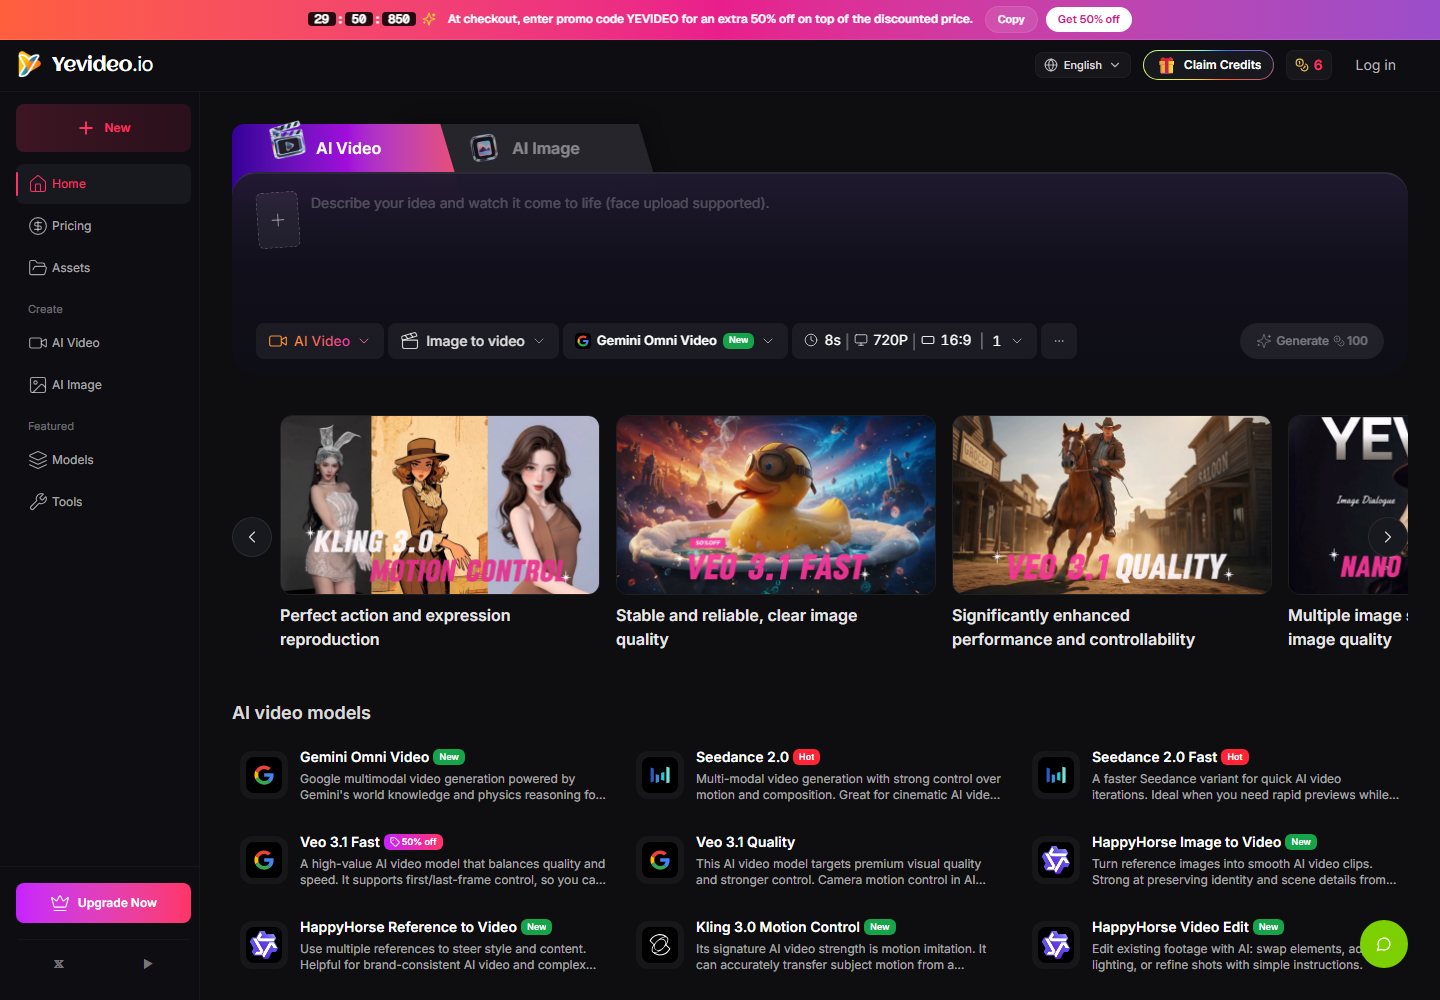Click the Veo 3.1 Quality model icon
The height and width of the screenshot is (1000, 1440).
(660, 860)
